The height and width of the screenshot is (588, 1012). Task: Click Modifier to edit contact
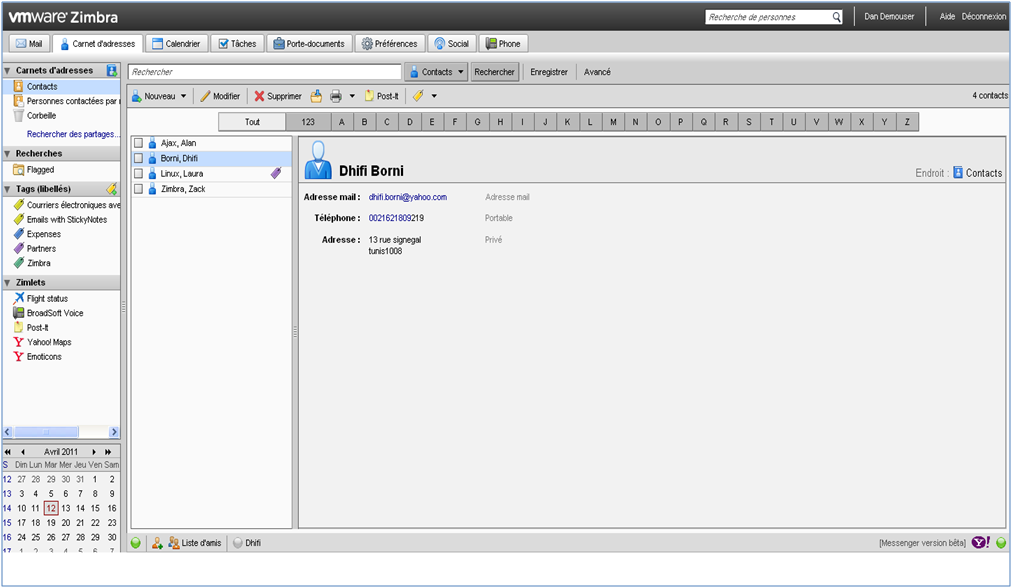pyautogui.click(x=219, y=96)
